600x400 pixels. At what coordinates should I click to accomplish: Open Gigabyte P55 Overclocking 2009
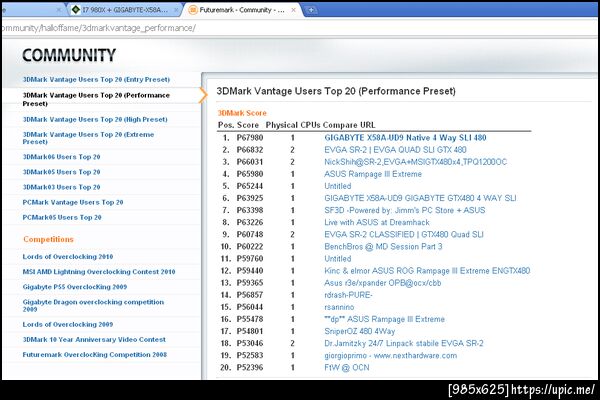(x=75, y=287)
